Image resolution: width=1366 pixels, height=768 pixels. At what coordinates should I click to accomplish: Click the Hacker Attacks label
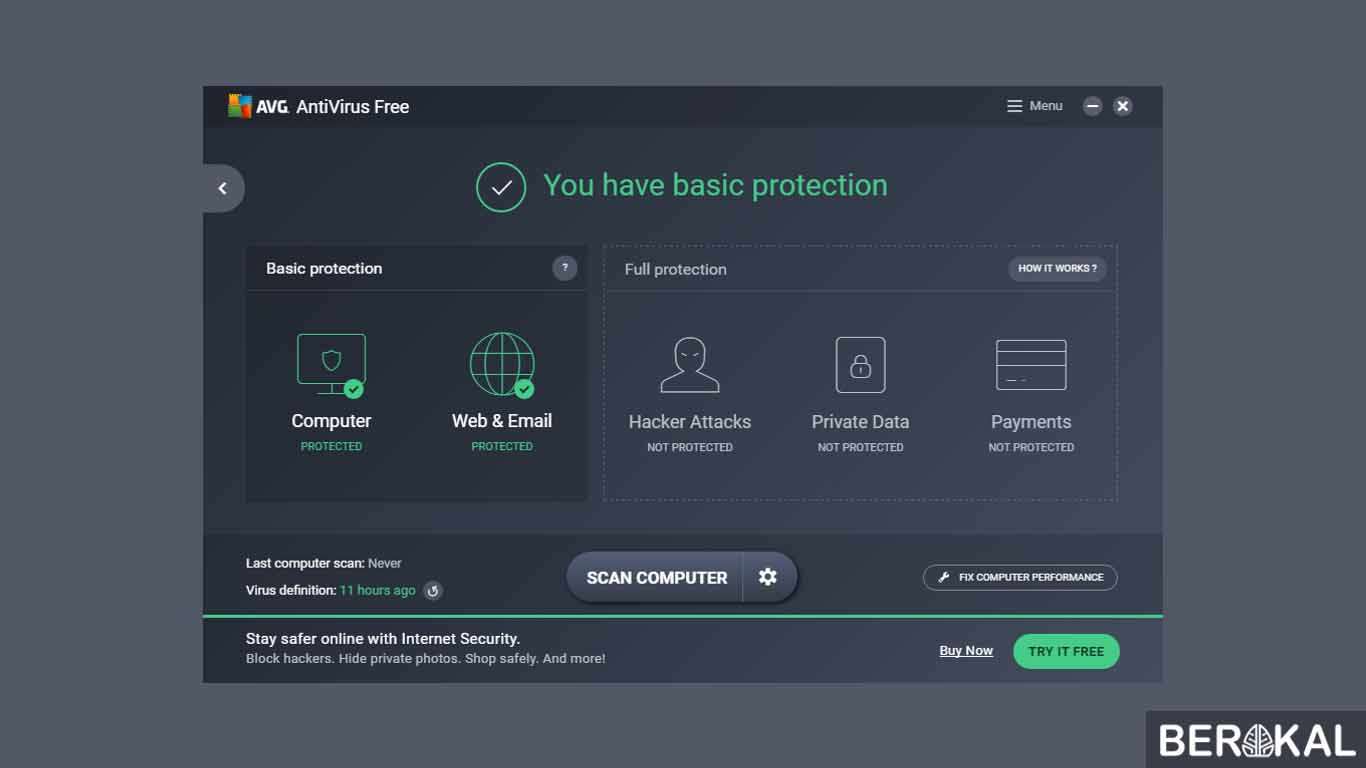coord(690,422)
